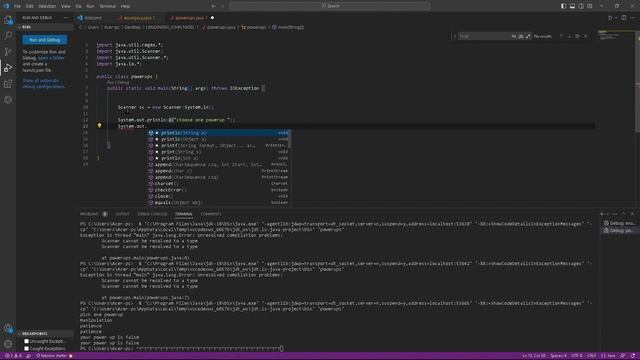Collapse the Breakpoints section header
The width and height of the screenshot is (640, 360).
click(45, 333)
